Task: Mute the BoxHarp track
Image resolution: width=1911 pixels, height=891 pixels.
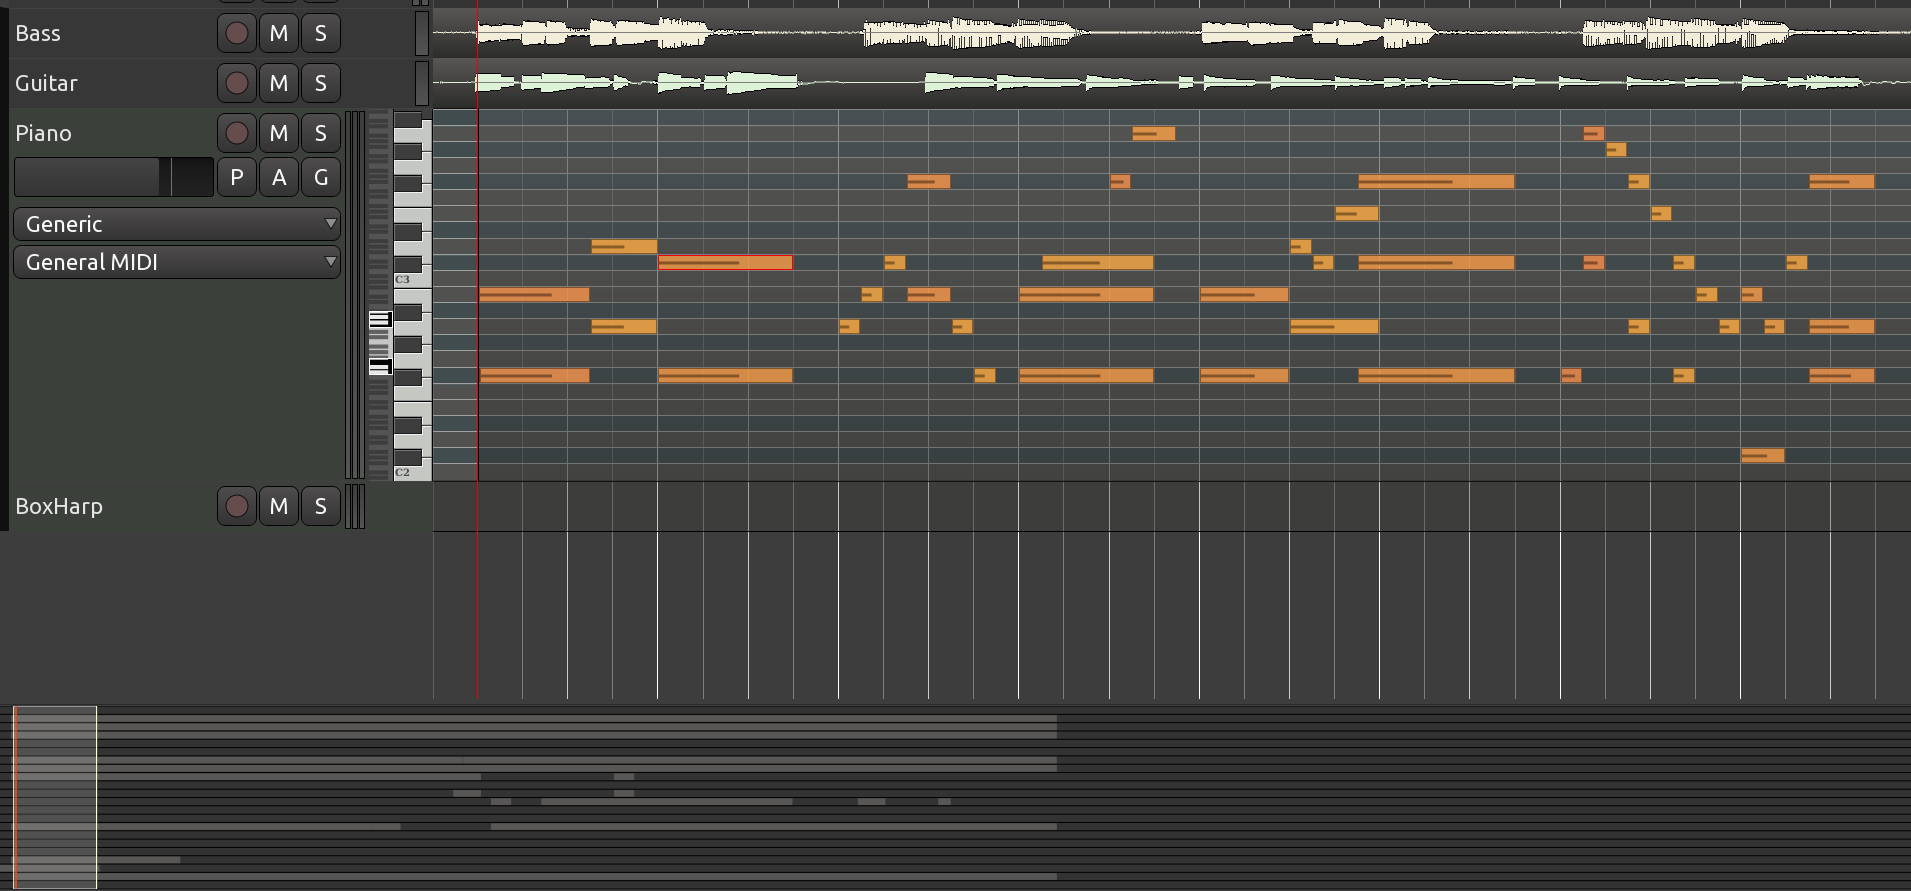Action: pos(279,506)
